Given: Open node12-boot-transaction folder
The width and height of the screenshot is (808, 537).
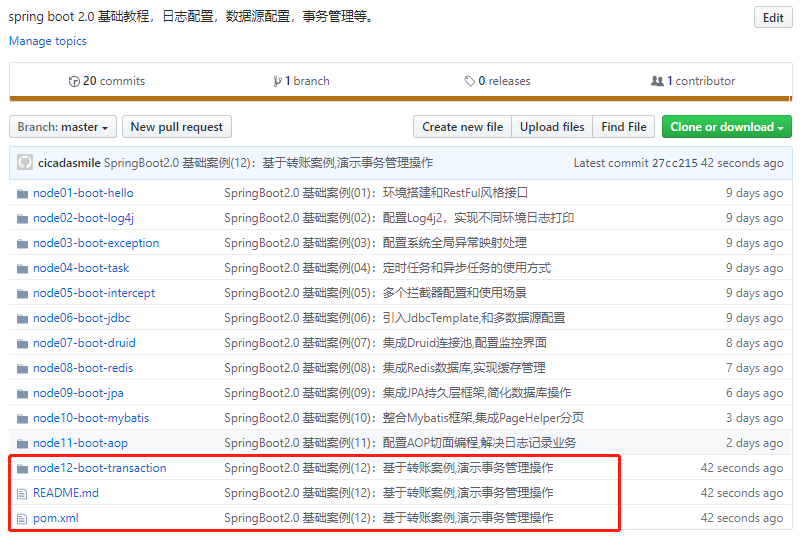Looking at the screenshot, I should click(x=99, y=468).
